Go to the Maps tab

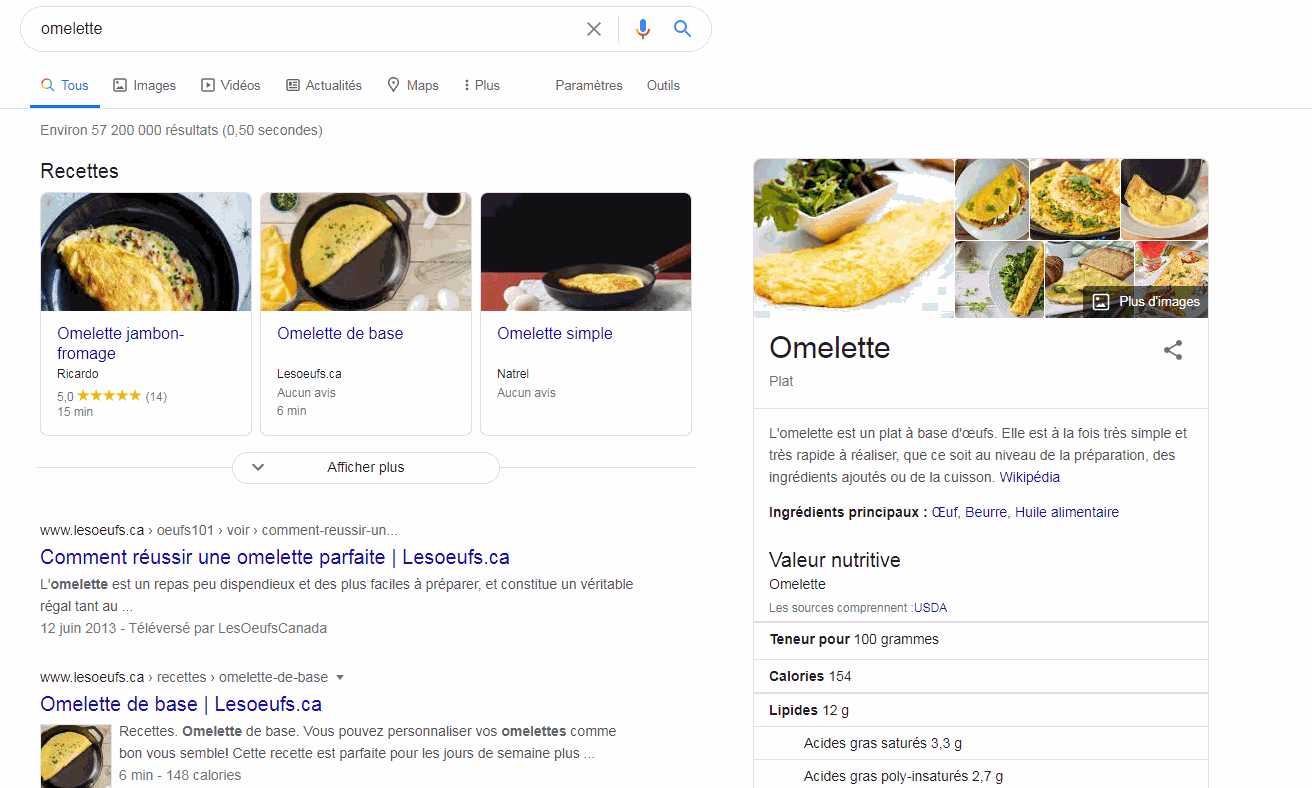[413, 86]
